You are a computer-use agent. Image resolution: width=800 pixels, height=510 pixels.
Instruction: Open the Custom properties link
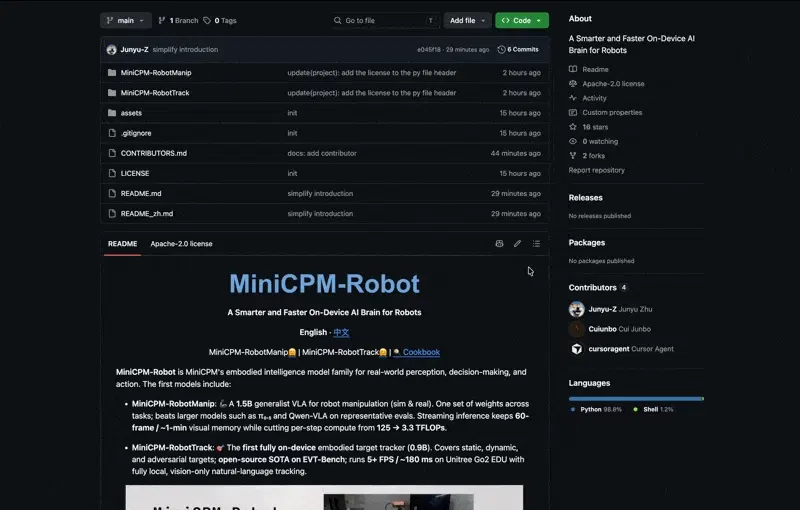pos(612,112)
